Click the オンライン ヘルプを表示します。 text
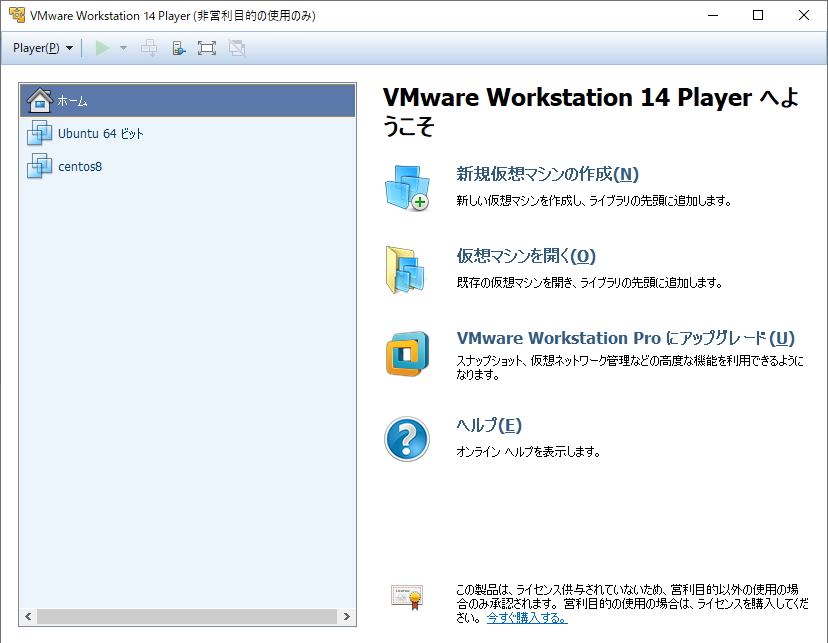828x643 pixels. (x=528, y=451)
